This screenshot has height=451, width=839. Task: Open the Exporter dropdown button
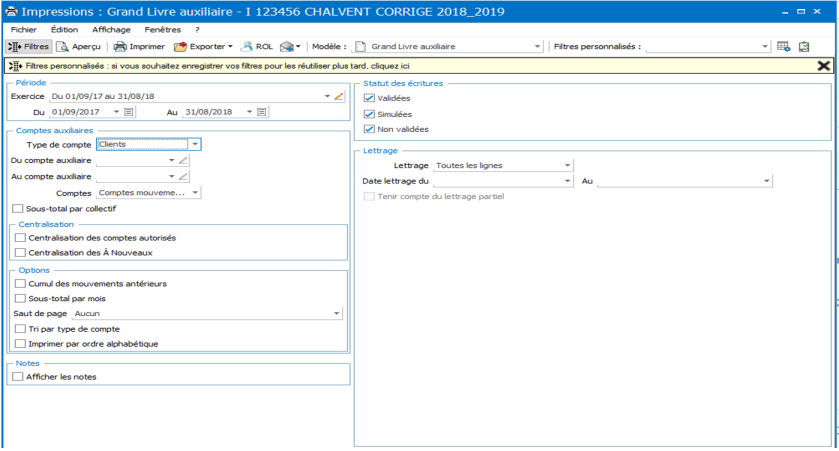point(203,47)
